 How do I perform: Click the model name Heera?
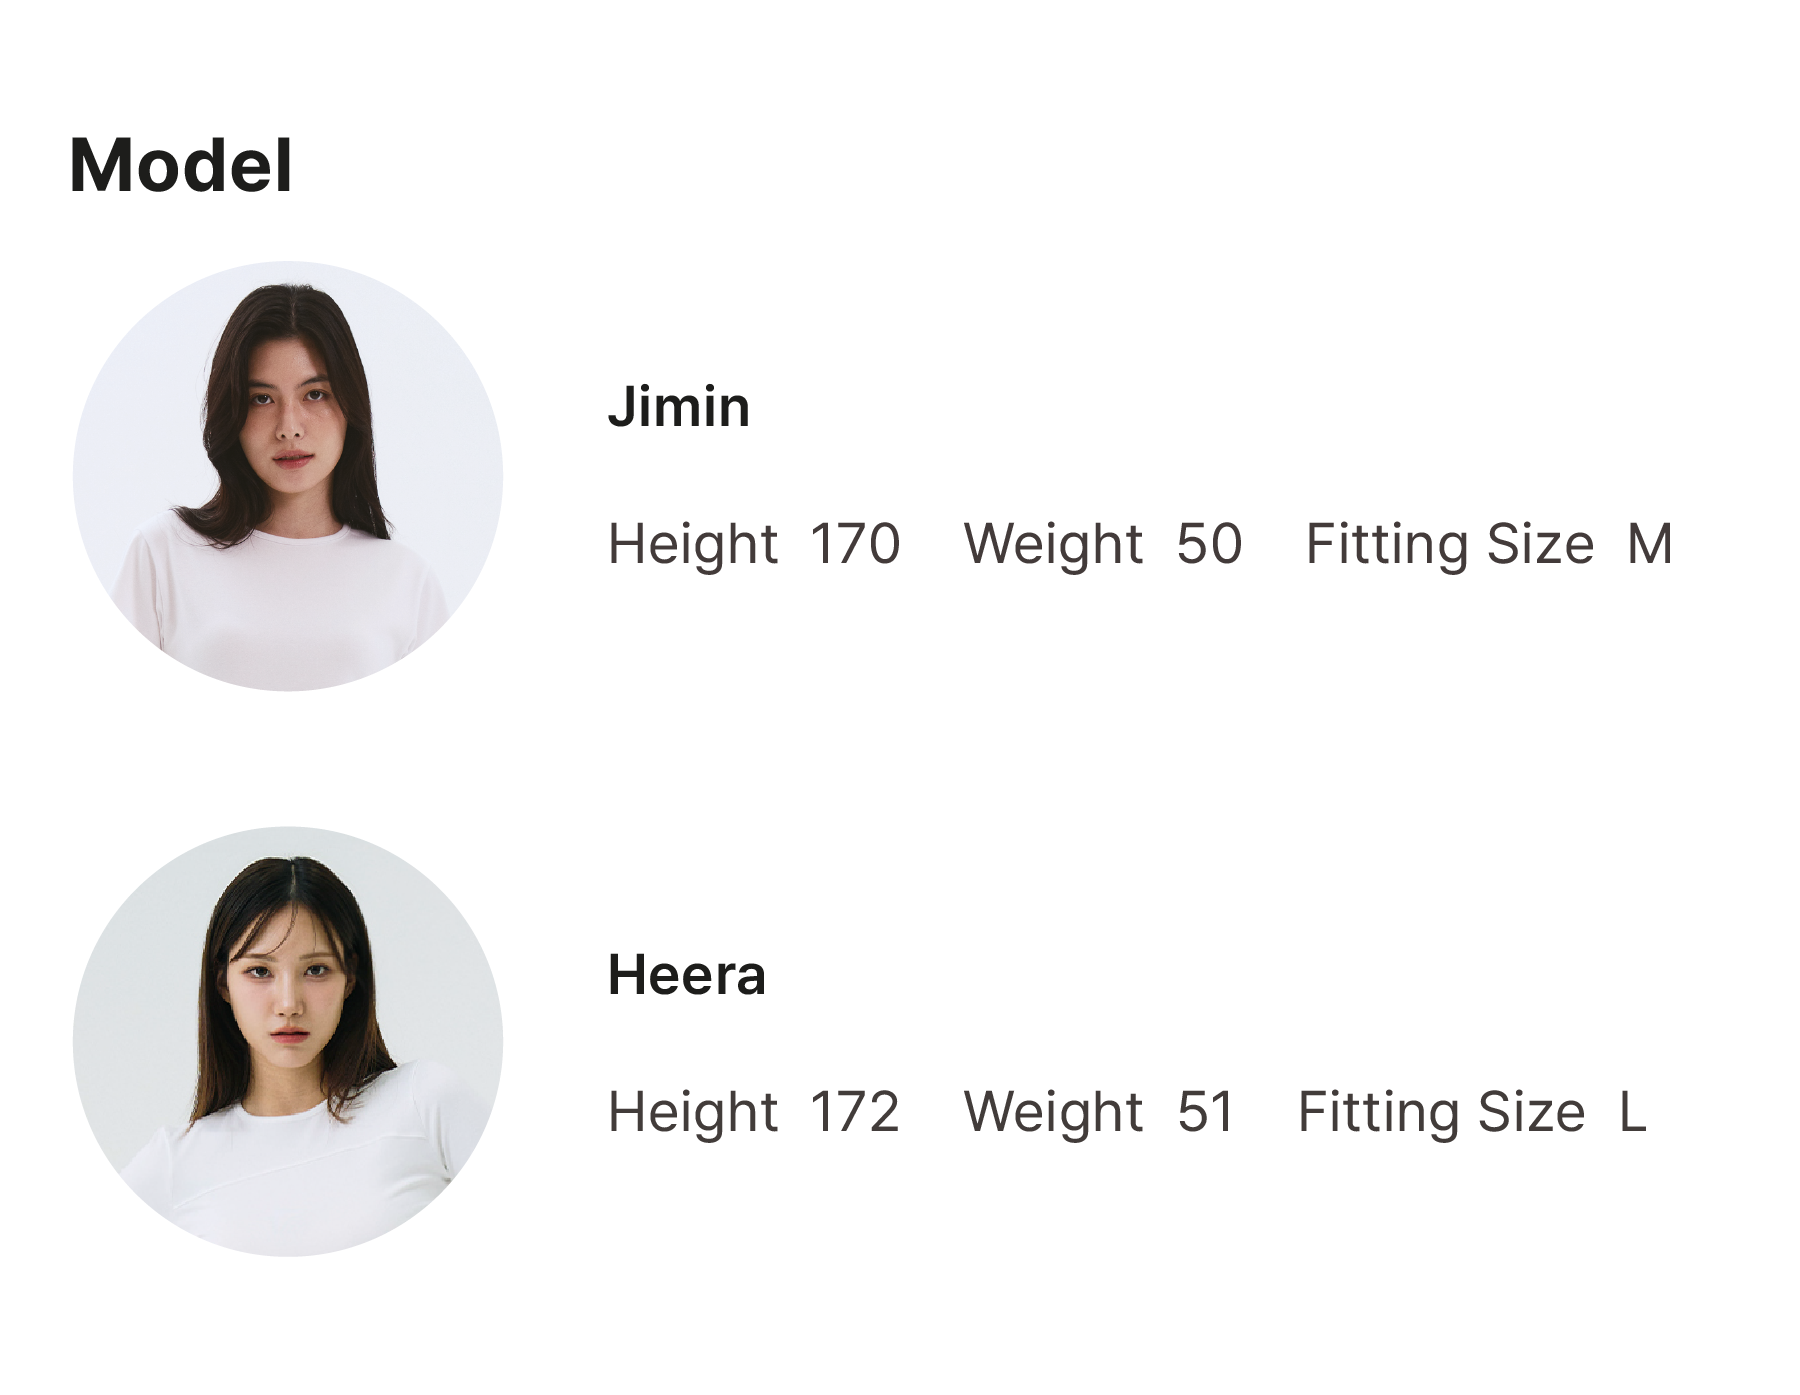(687, 975)
